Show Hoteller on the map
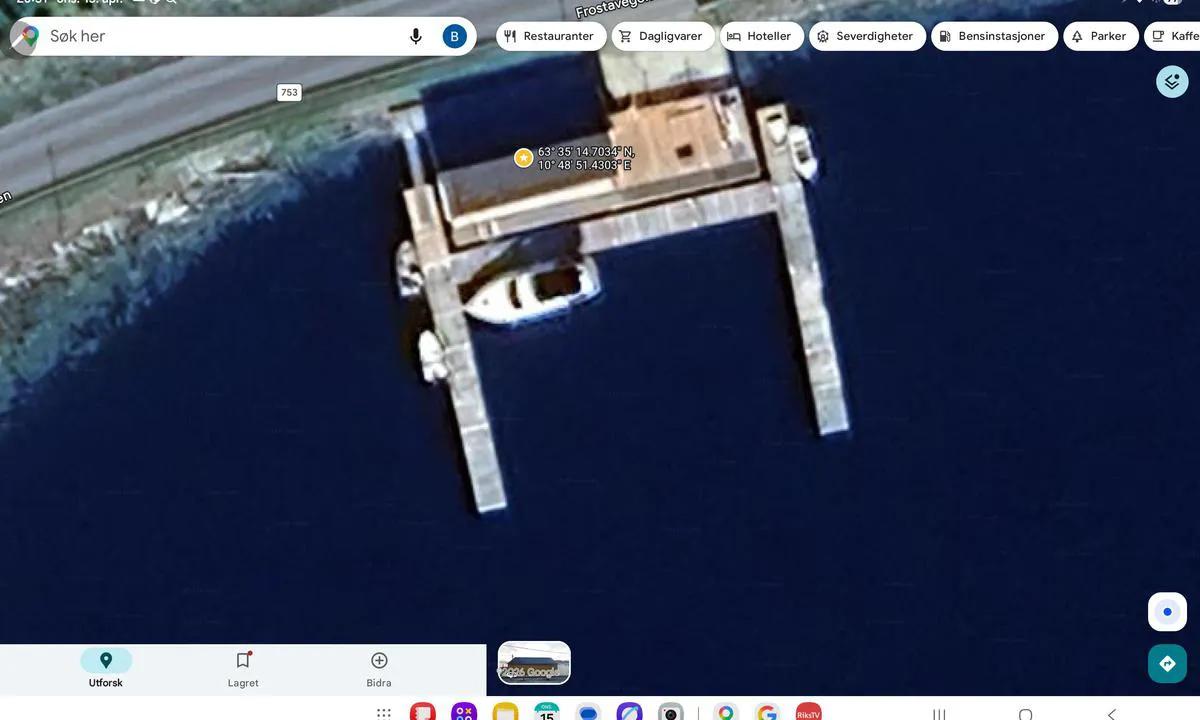This screenshot has height=720, width=1200. tap(759, 37)
